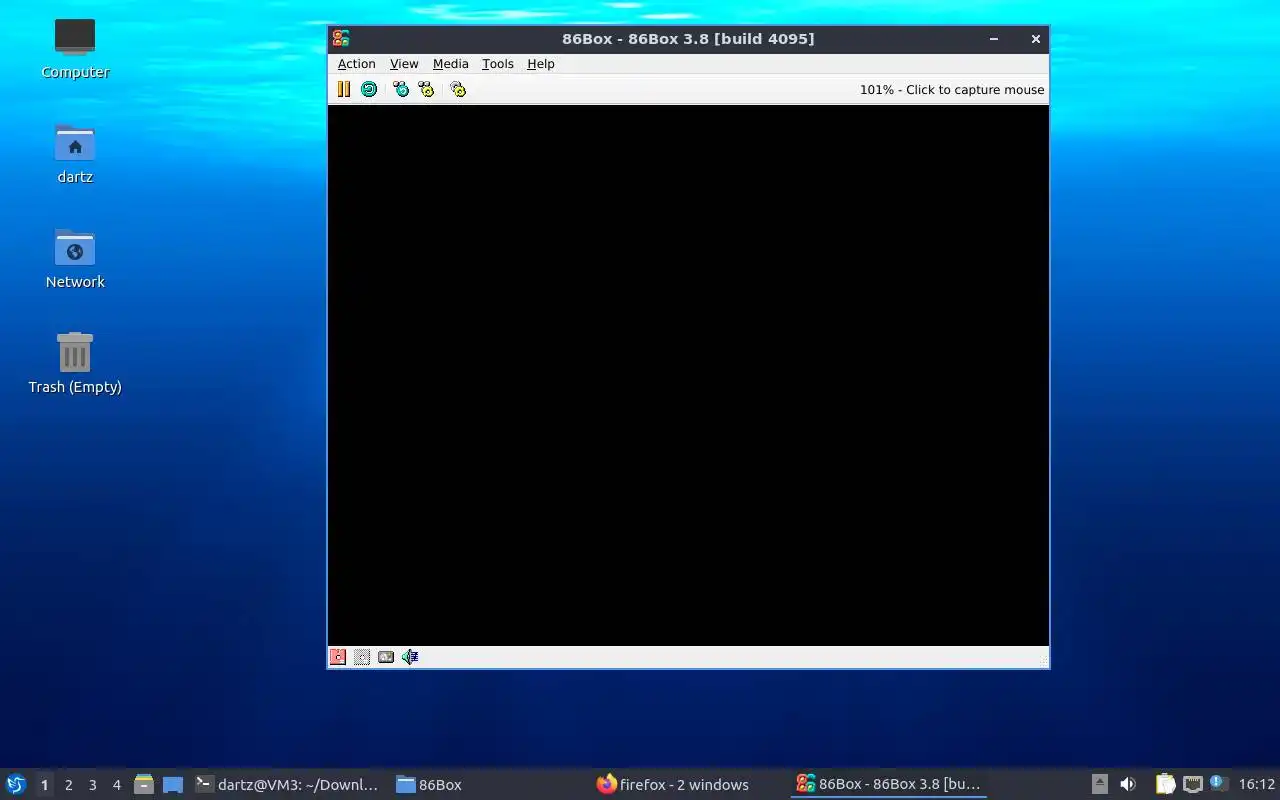Open the Tools menu
This screenshot has height=800, width=1280.
coord(497,63)
